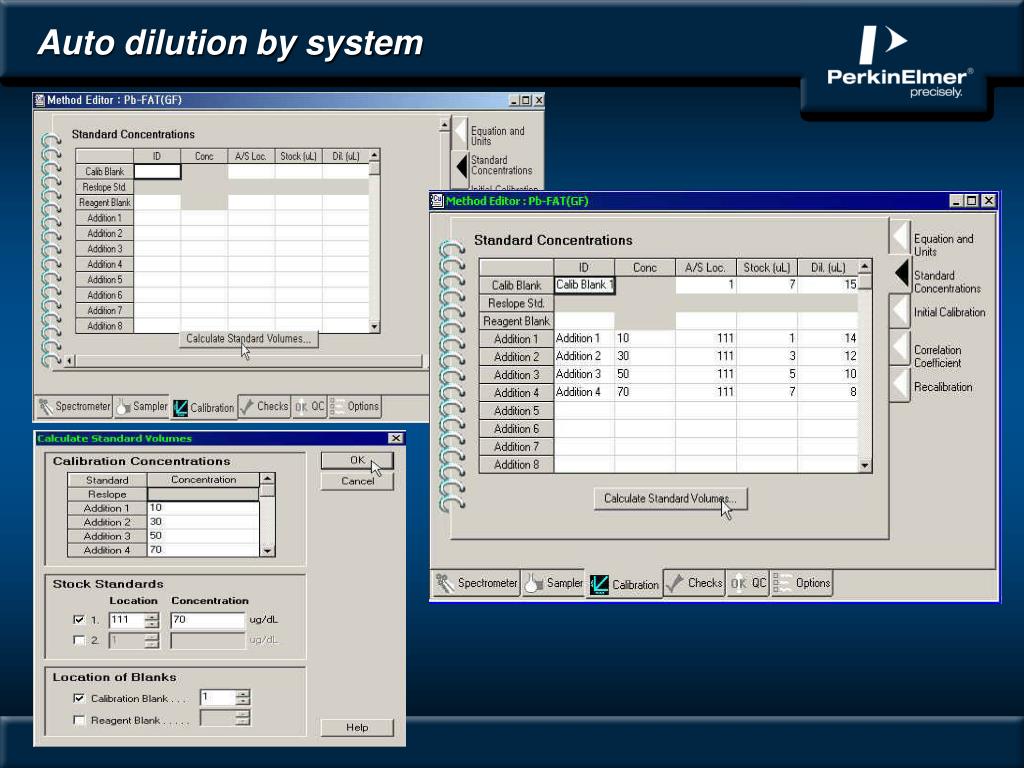Click Equation and Units arrow in back window
This screenshot has width=1024, height=768.
(x=460, y=133)
